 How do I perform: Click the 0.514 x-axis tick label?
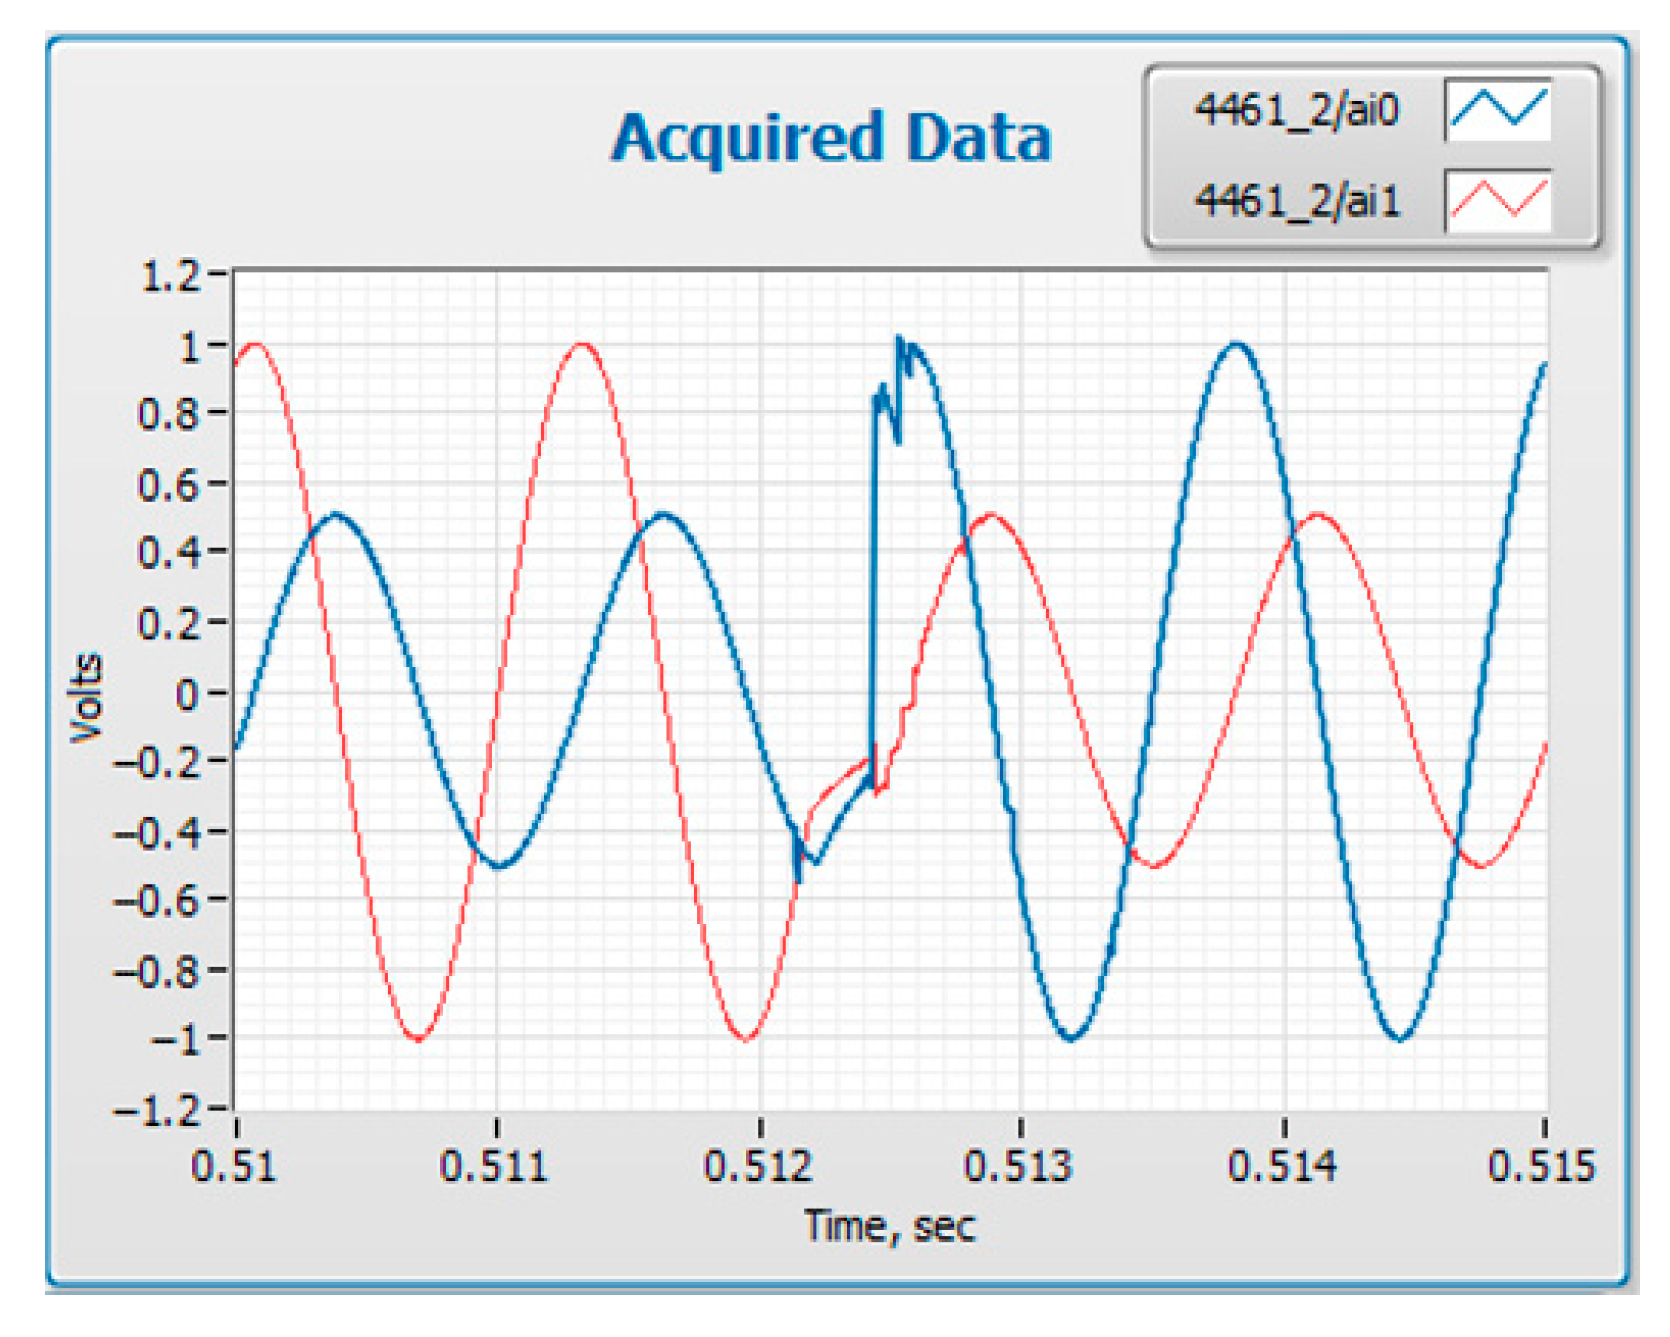[x=1282, y=1165]
